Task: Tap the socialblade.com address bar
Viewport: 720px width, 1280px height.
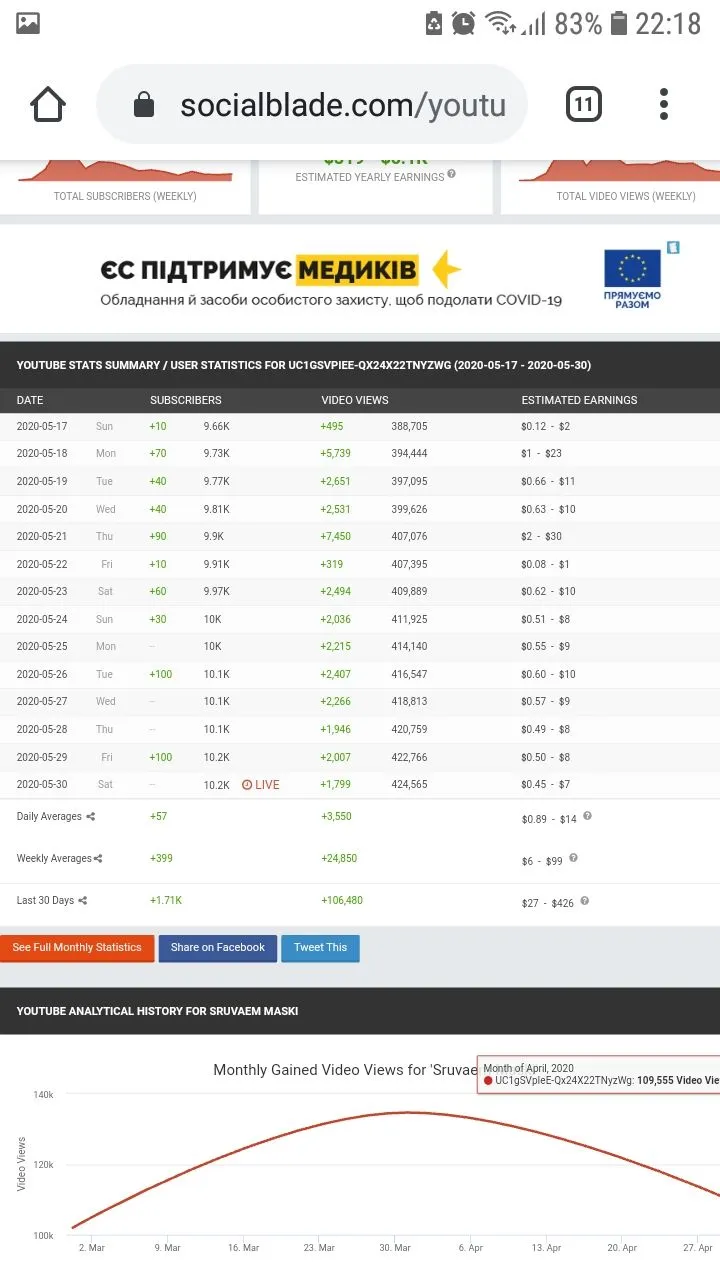Action: 340,105
